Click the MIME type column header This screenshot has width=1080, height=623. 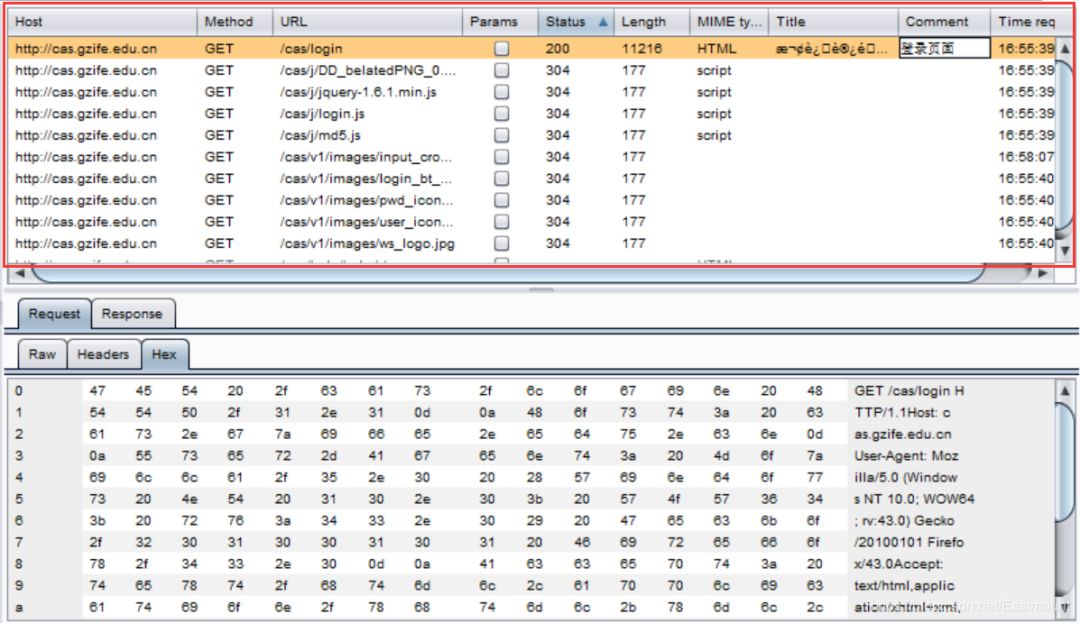point(728,22)
